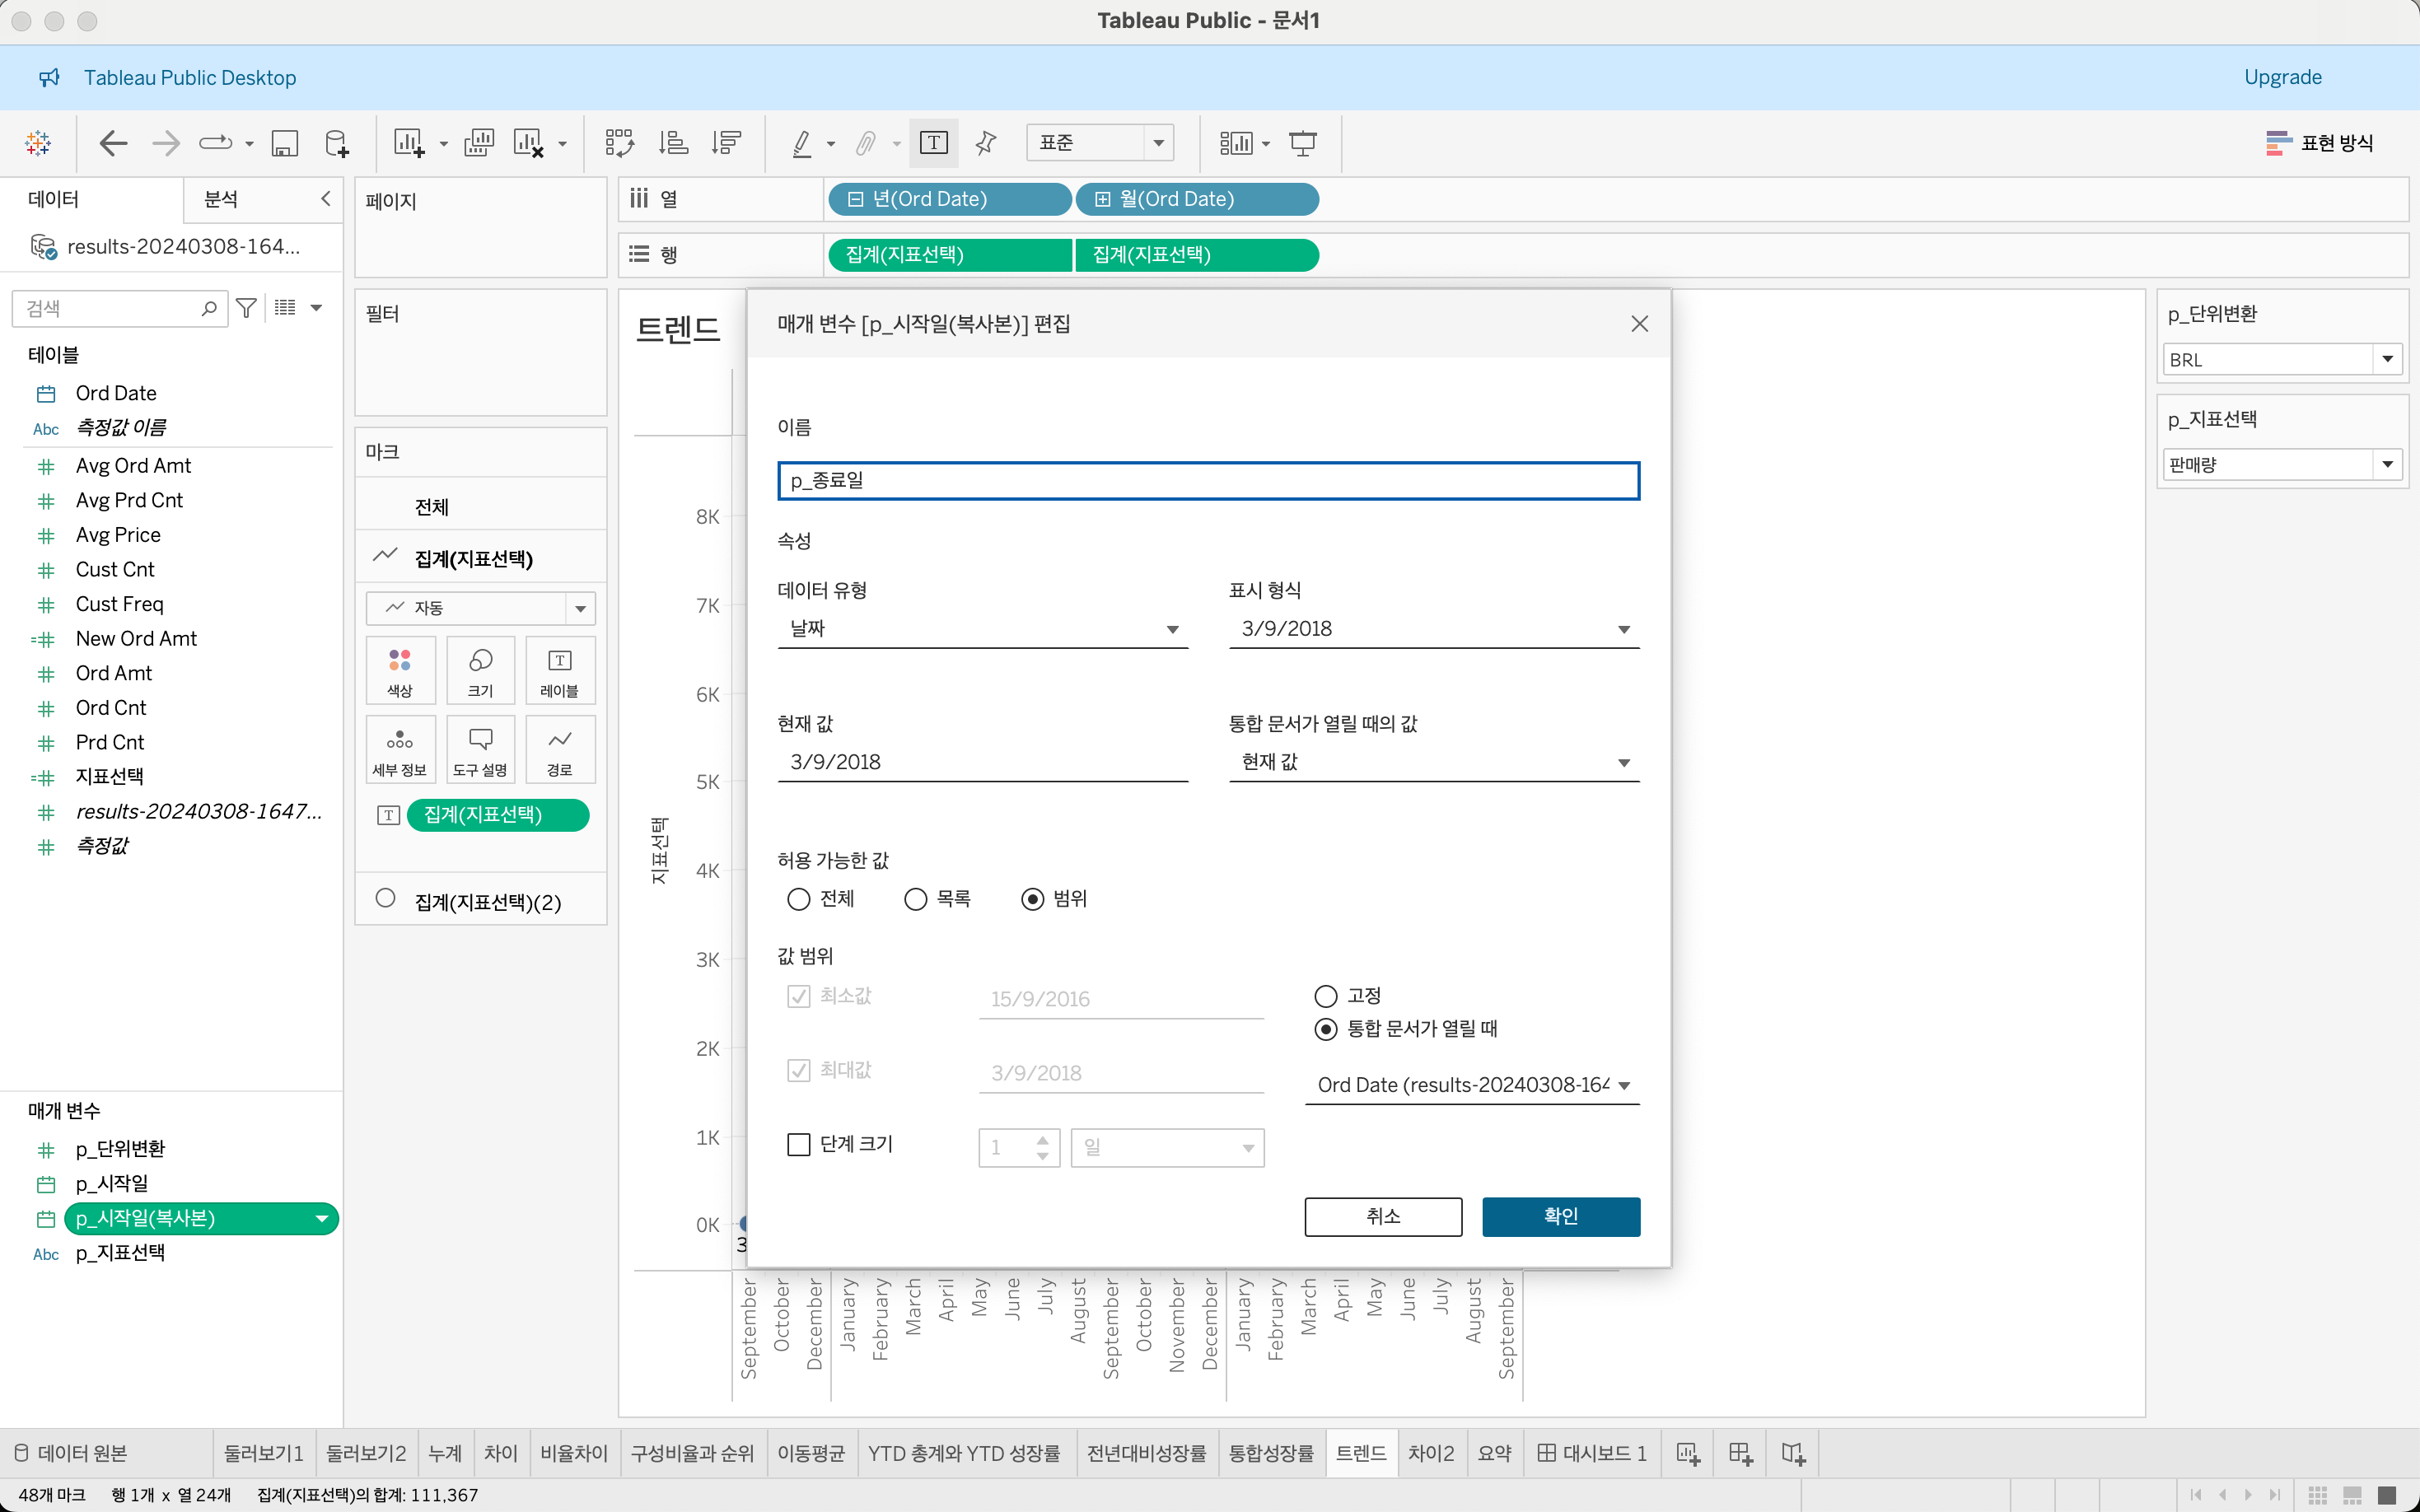Open the Color marks card button
2420x1512 pixels.
[400, 670]
